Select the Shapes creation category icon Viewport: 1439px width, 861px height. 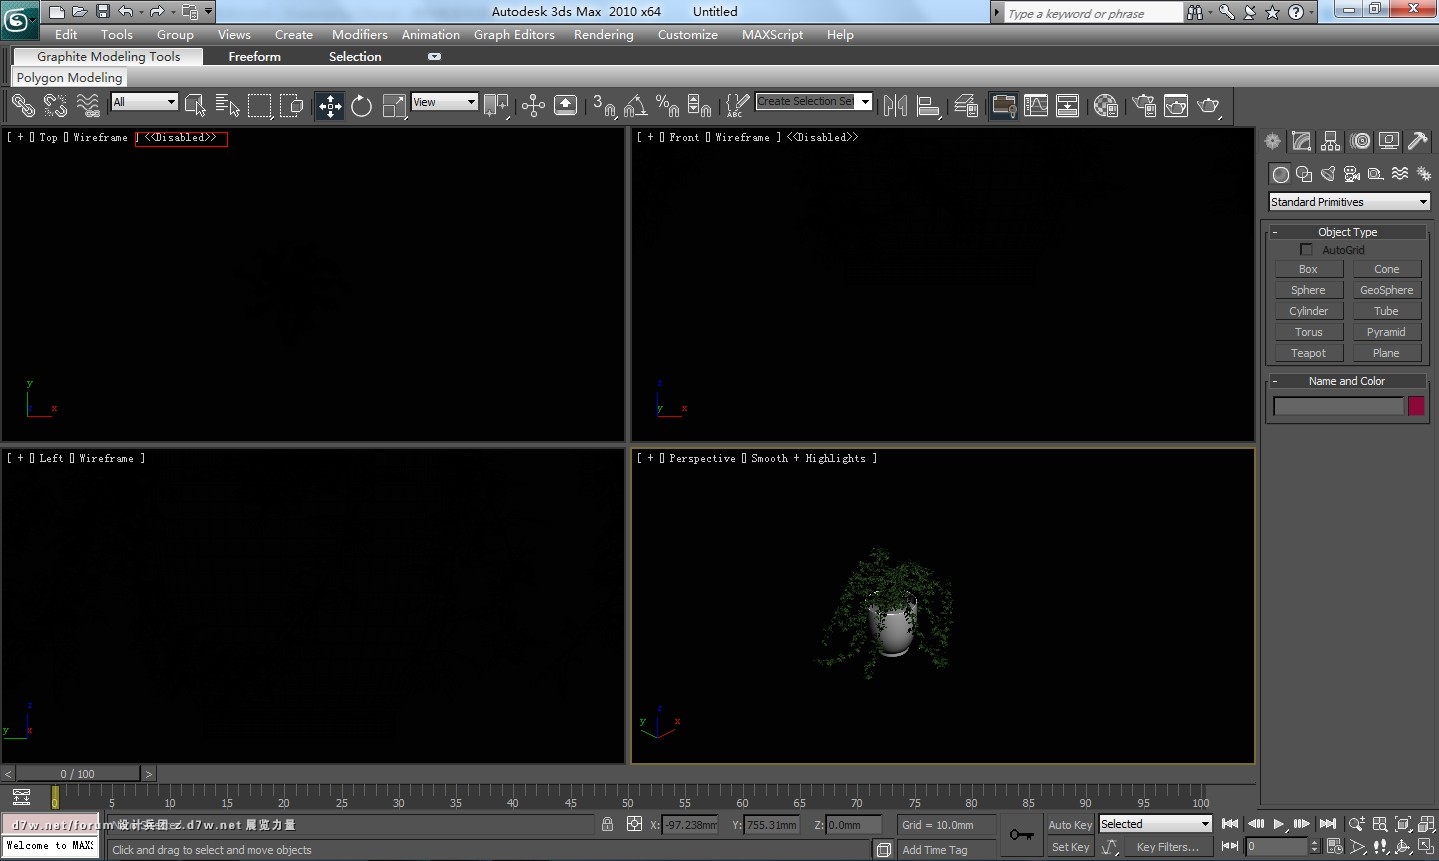(x=1304, y=174)
